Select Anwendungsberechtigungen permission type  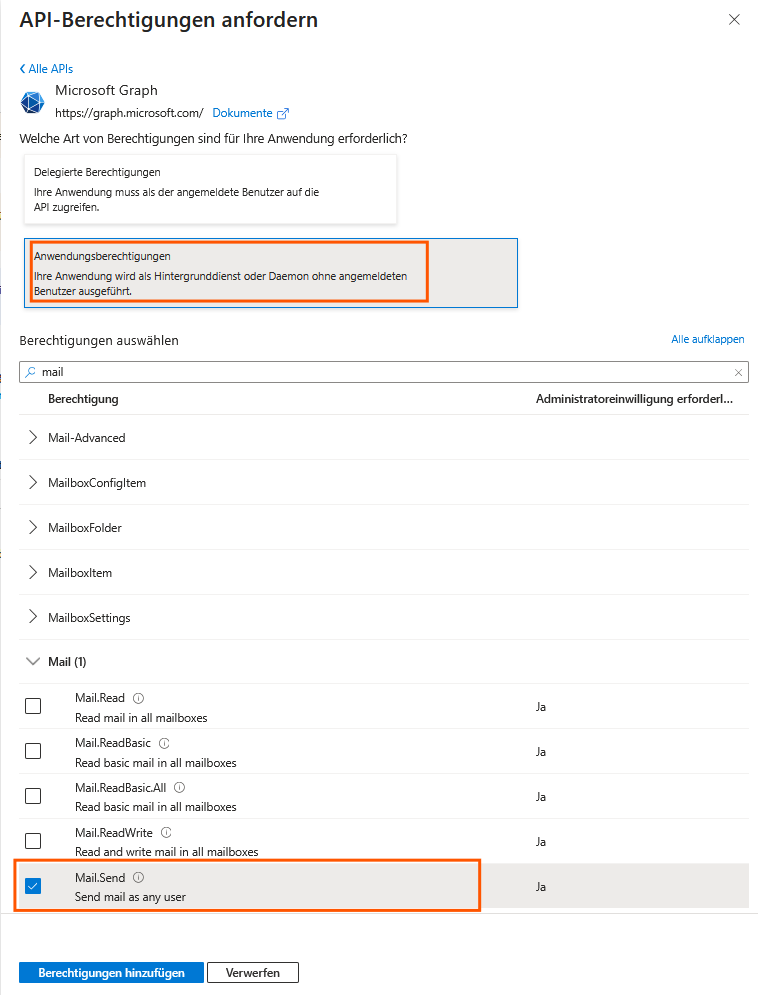tap(270, 273)
